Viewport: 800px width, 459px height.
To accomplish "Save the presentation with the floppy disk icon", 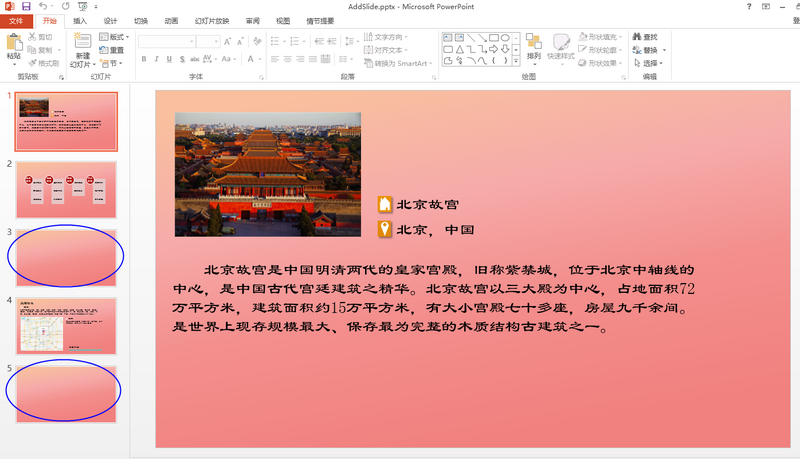I will pyautogui.click(x=26, y=6).
